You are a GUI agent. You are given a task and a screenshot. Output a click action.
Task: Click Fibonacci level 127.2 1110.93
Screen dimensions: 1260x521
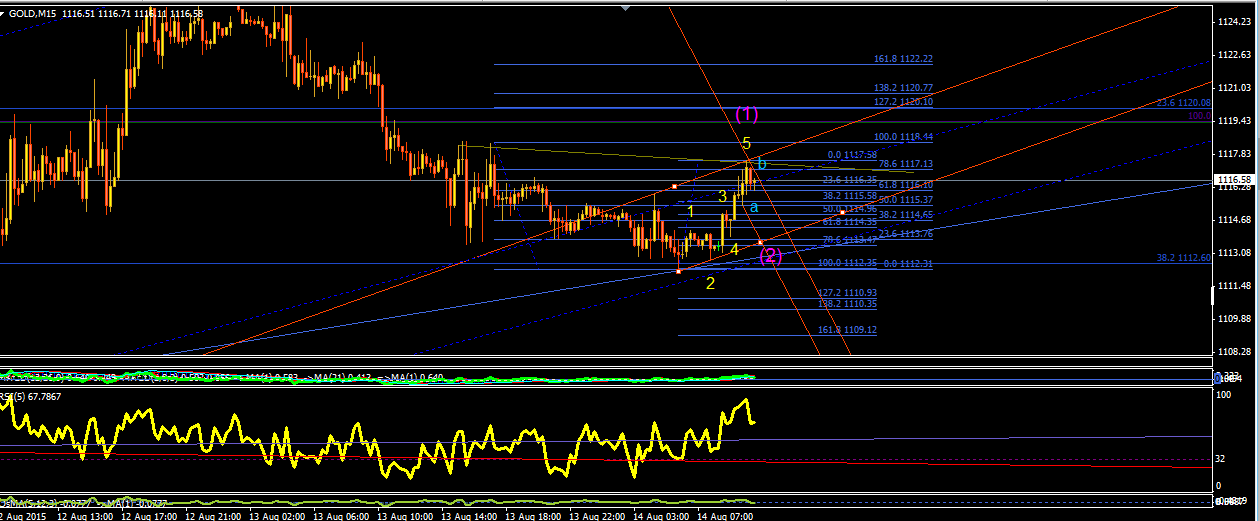(847, 292)
